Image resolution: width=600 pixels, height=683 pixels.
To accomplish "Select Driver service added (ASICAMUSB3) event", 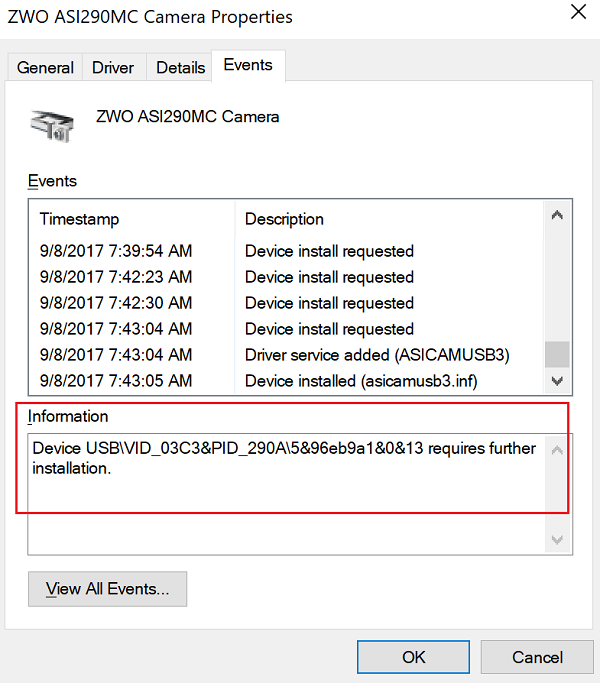I will [286, 355].
